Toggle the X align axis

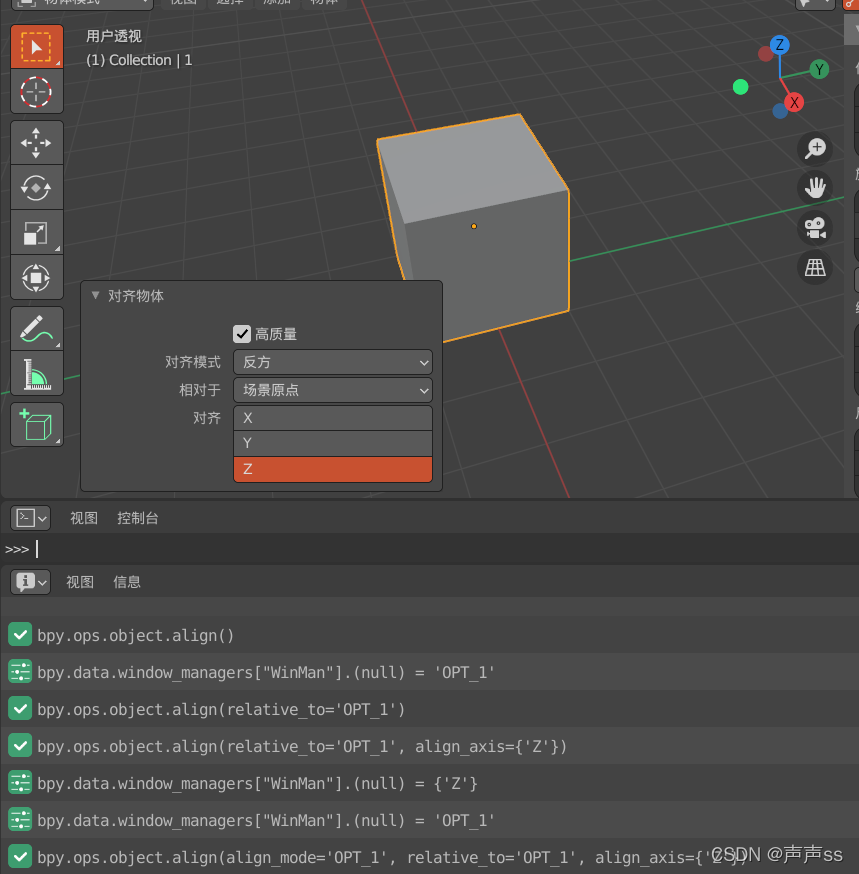333,418
